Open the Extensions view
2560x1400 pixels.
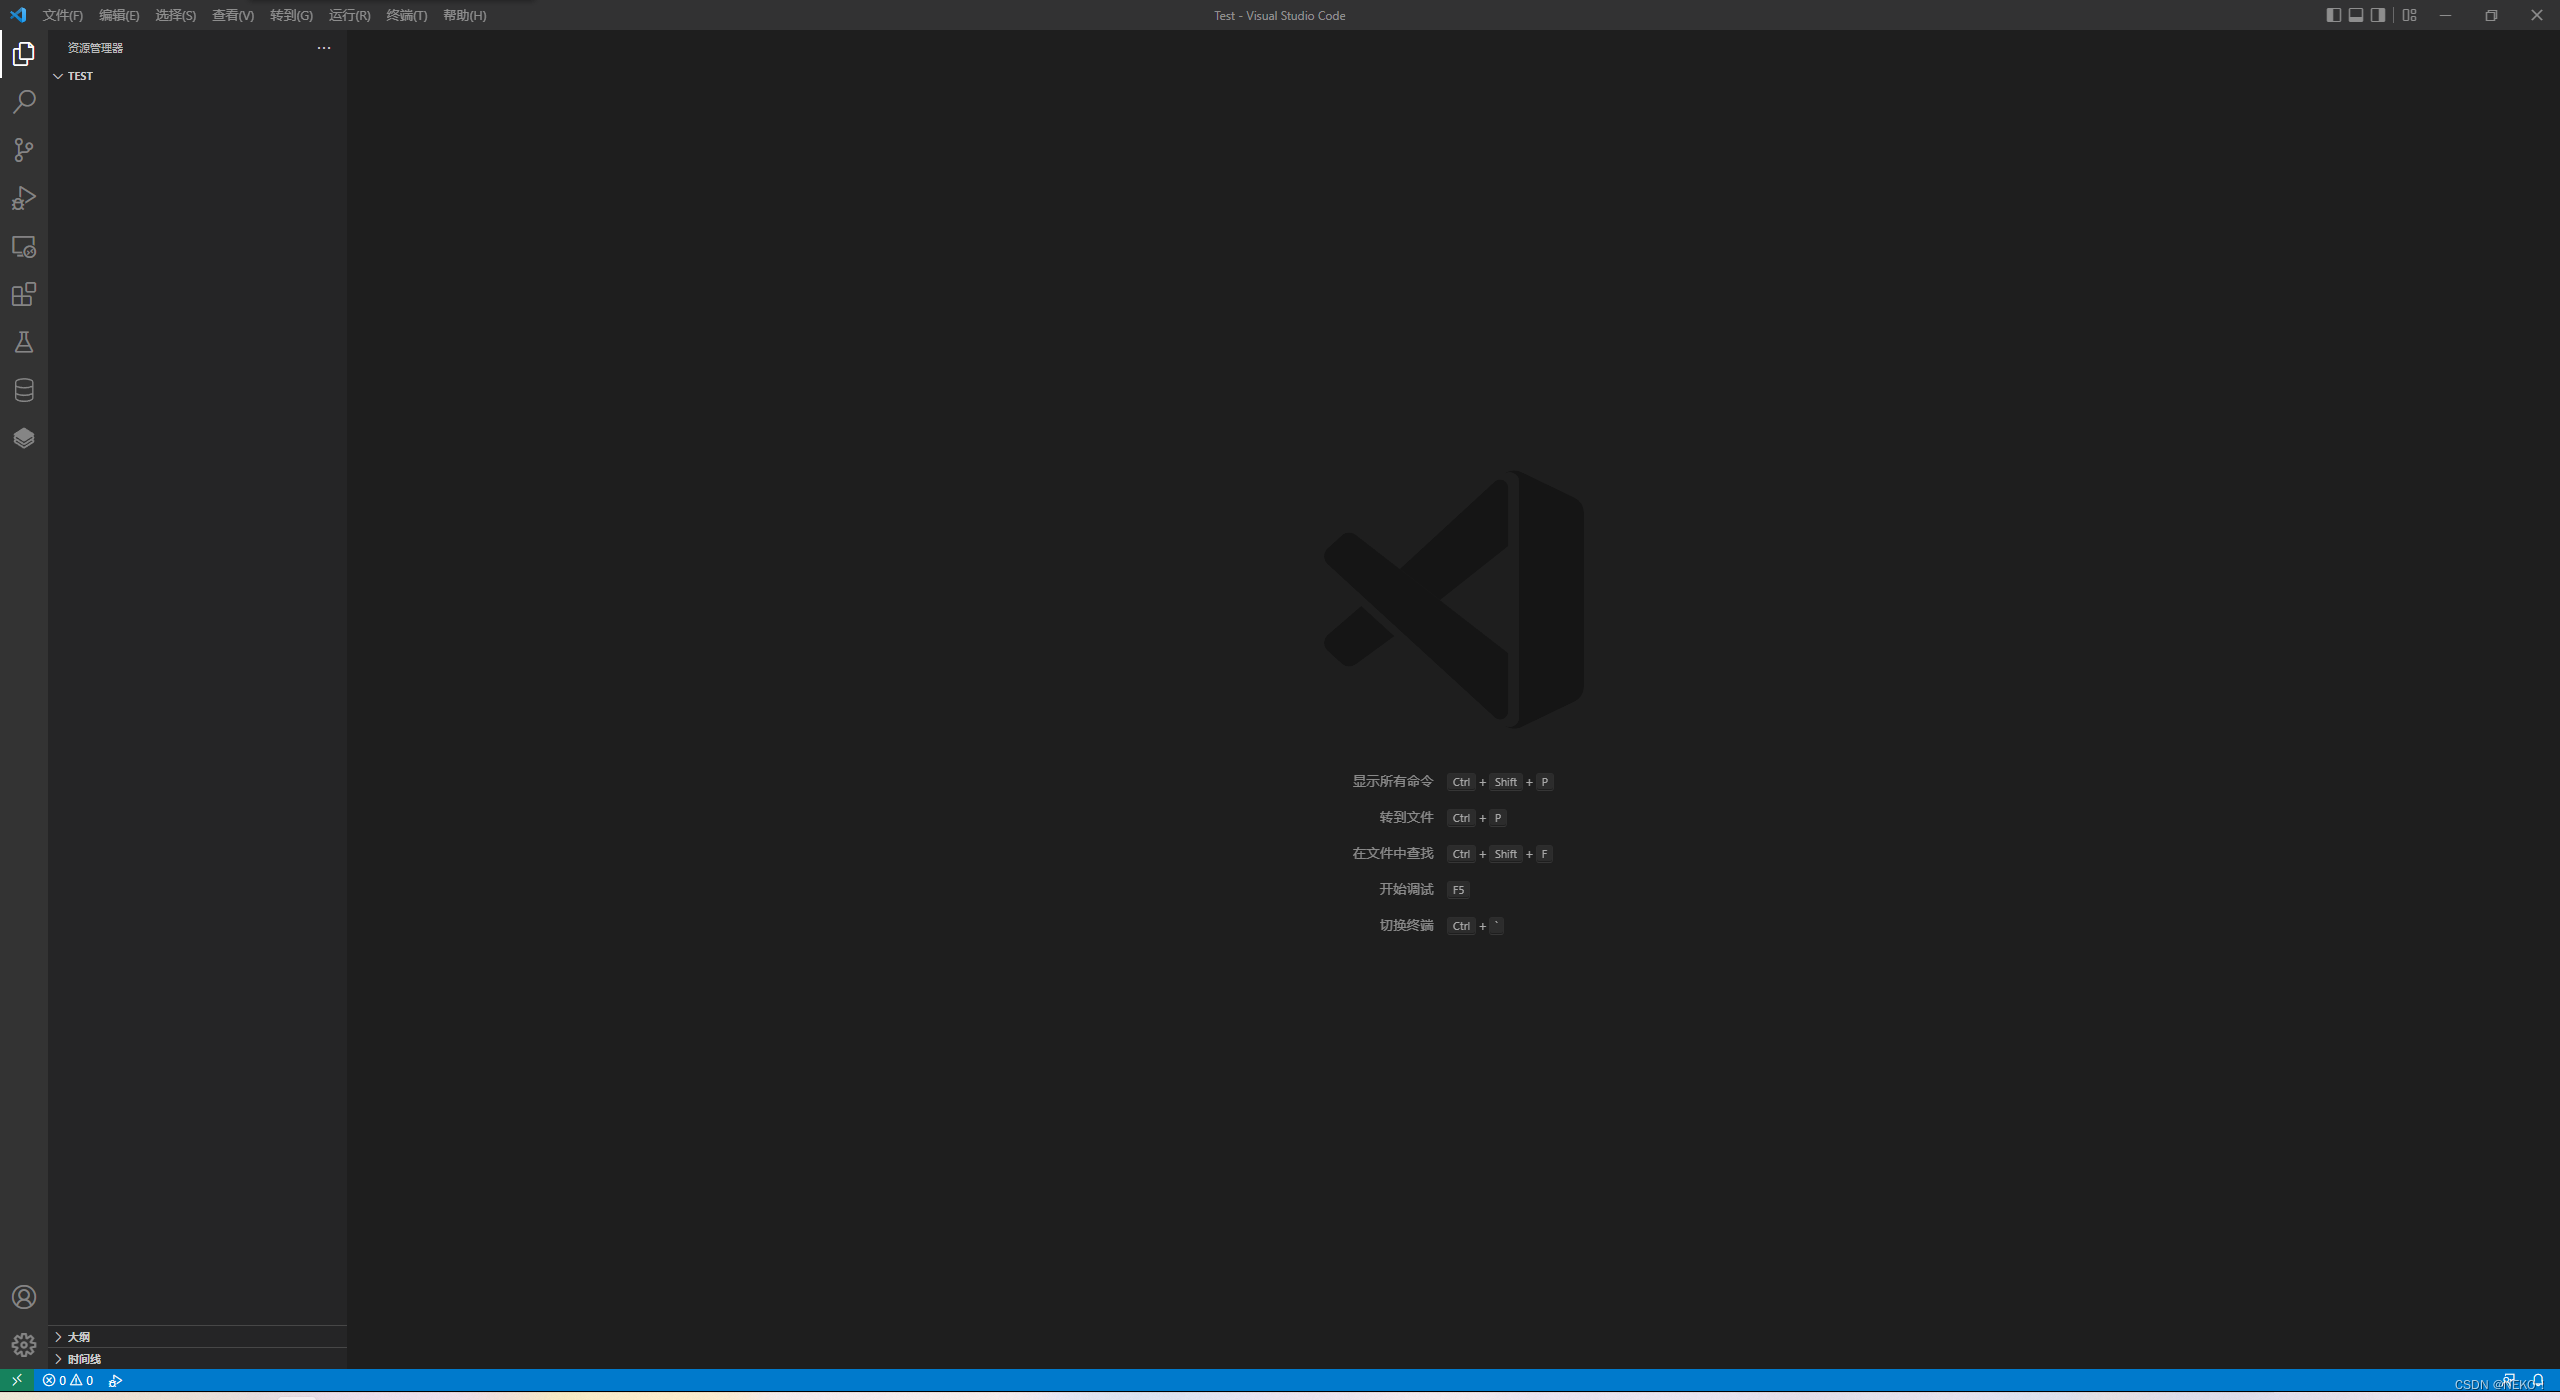(x=24, y=294)
